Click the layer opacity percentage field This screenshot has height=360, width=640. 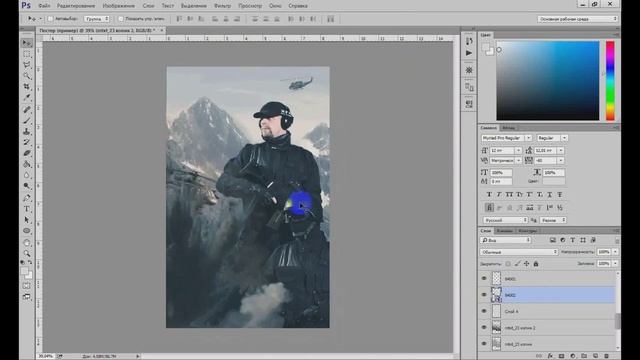(x=603, y=252)
